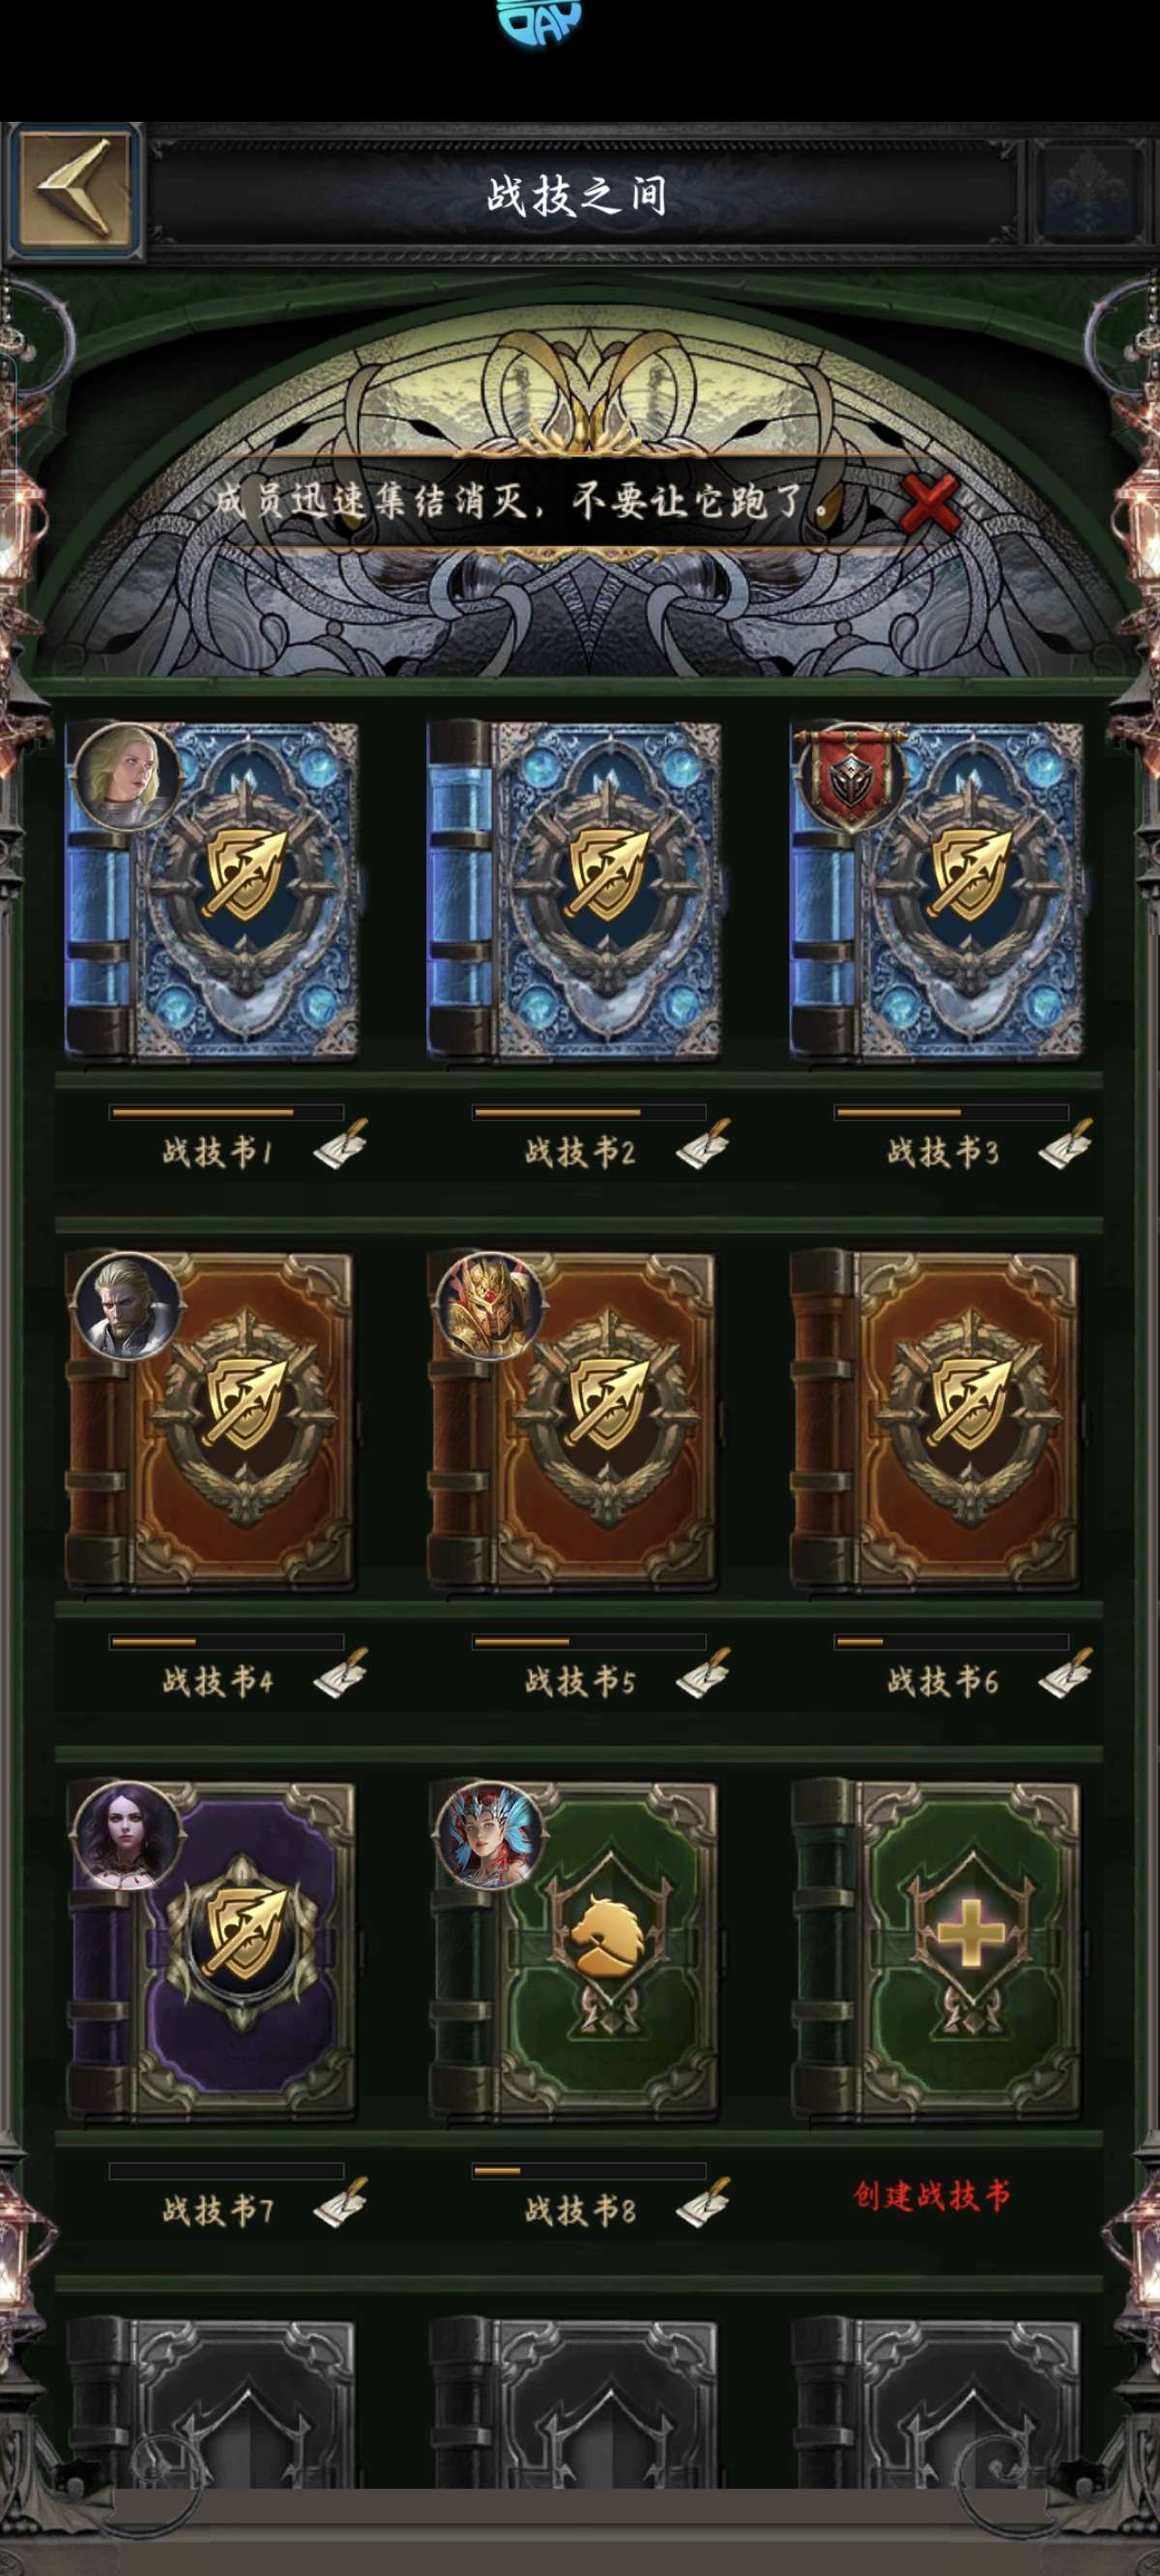The image size is (1160, 2576).
Task: Click the edit quill beside 战技书2
Action: click(x=703, y=1144)
